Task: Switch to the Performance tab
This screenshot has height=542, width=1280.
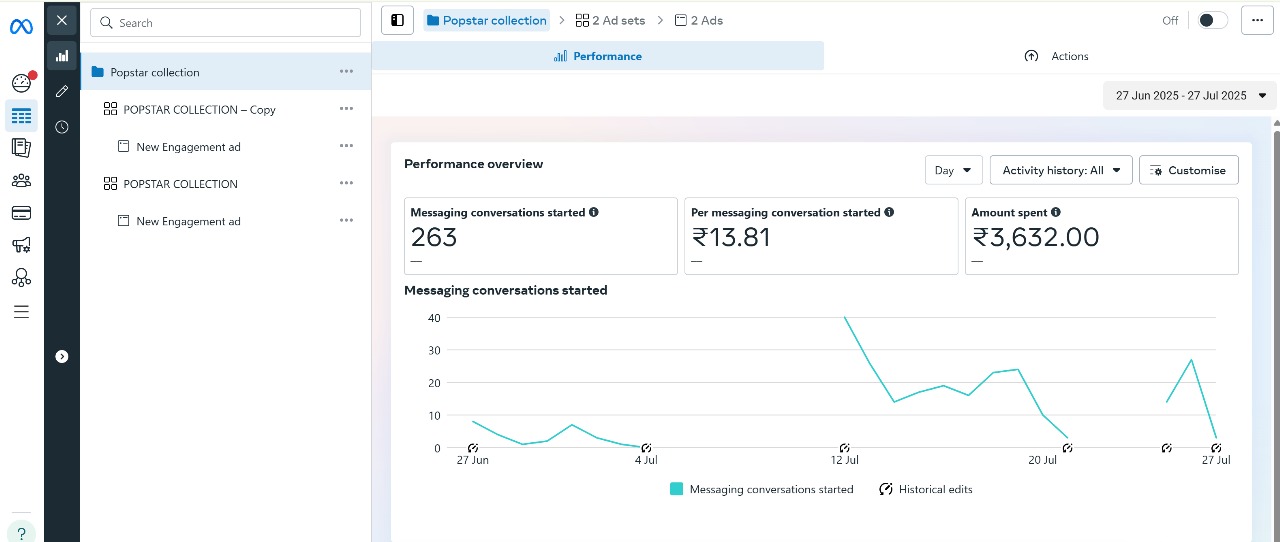Action: tap(598, 56)
